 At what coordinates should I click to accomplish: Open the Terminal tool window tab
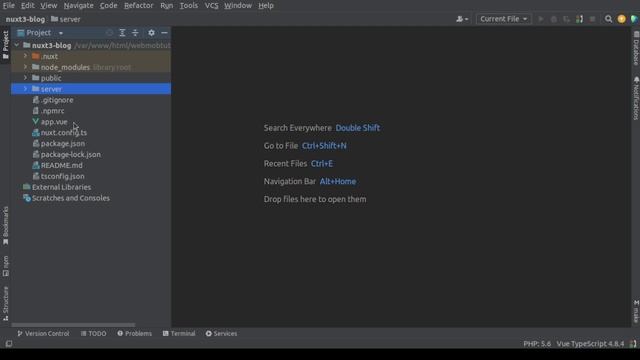(x=179, y=333)
